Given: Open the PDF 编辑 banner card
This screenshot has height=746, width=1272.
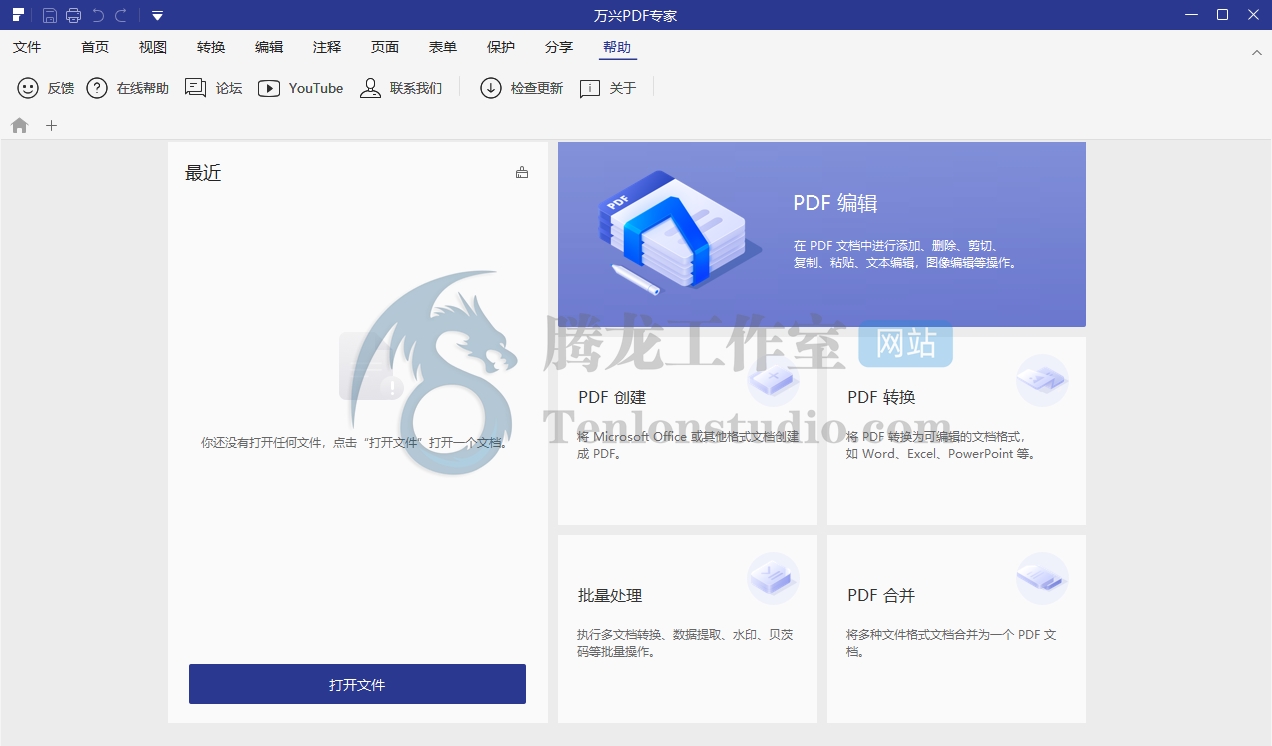Looking at the screenshot, I should 822,234.
